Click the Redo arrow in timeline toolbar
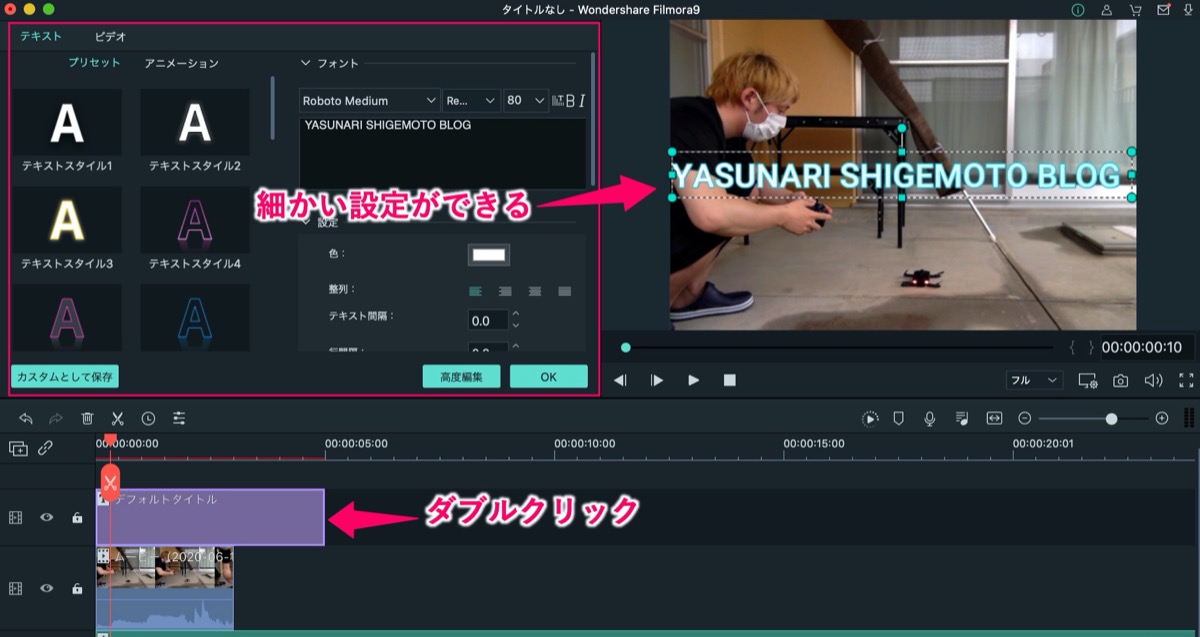 [x=56, y=418]
